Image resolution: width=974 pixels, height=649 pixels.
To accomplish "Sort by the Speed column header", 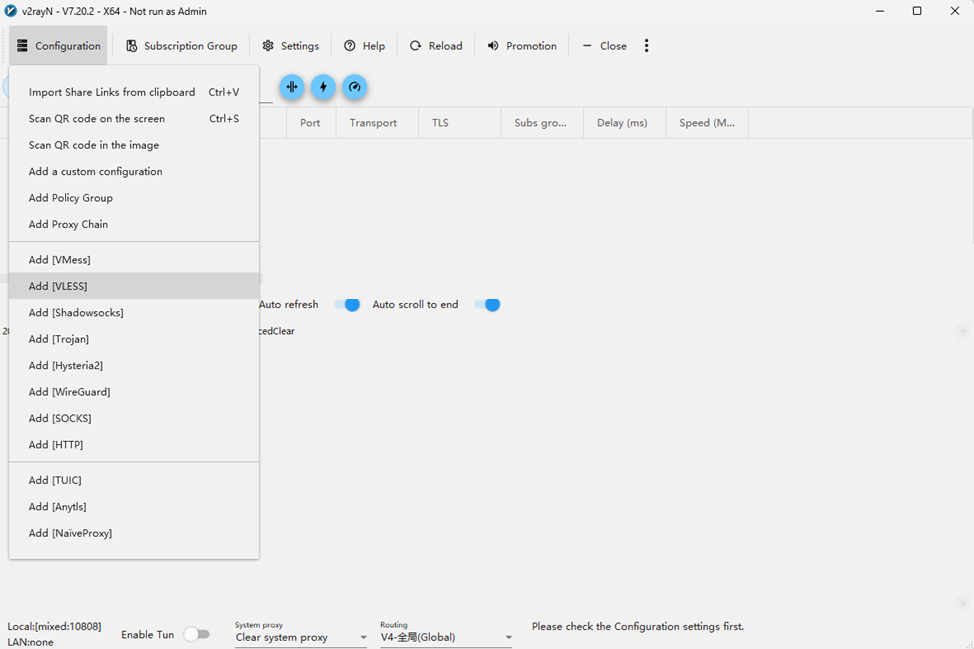I will tap(707, 122).
